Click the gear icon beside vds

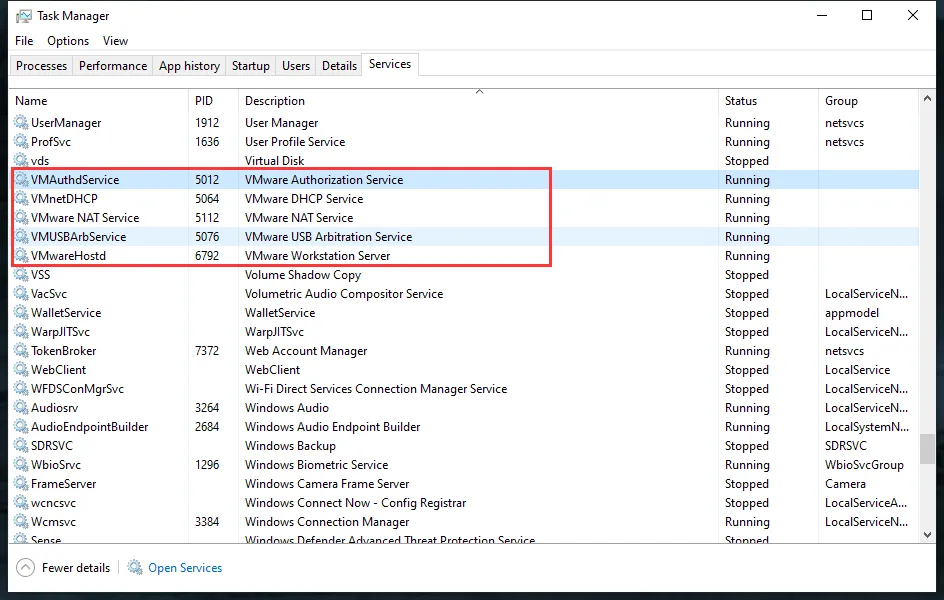[x=21, y=161]
